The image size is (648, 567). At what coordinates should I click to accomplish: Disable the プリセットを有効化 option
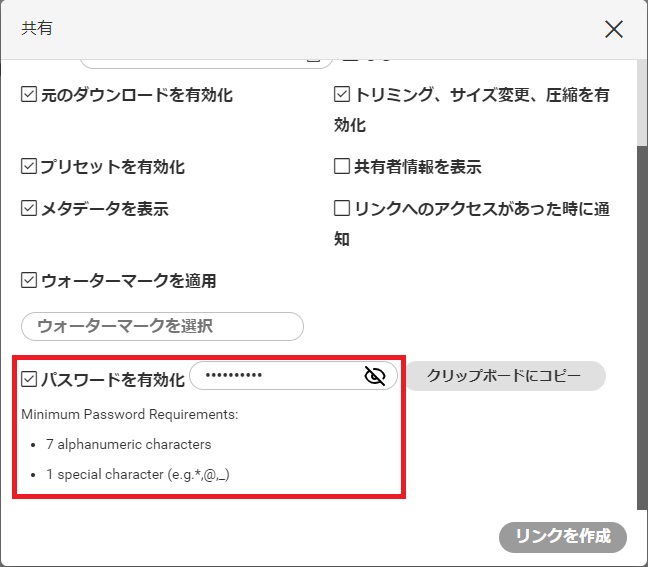pyautogui.click(x=29, y=167)
